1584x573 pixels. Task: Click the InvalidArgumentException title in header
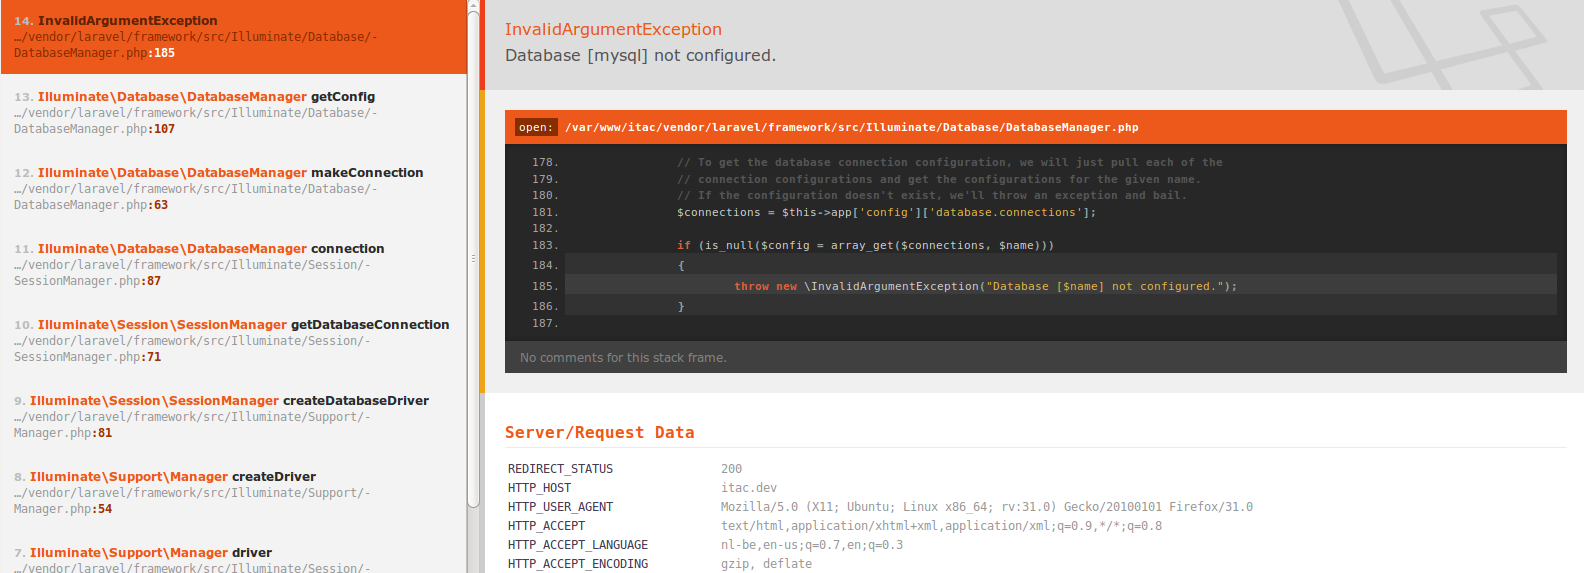(x=613, y=29)
